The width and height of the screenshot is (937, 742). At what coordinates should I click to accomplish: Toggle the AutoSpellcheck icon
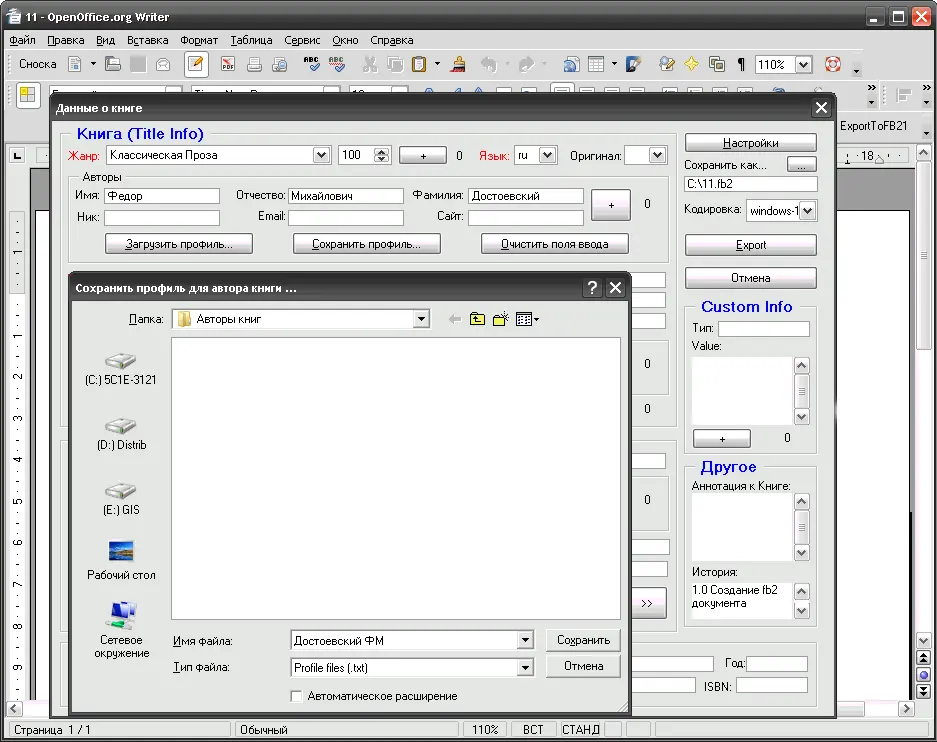pyautogui.click(x=336, y=64)
